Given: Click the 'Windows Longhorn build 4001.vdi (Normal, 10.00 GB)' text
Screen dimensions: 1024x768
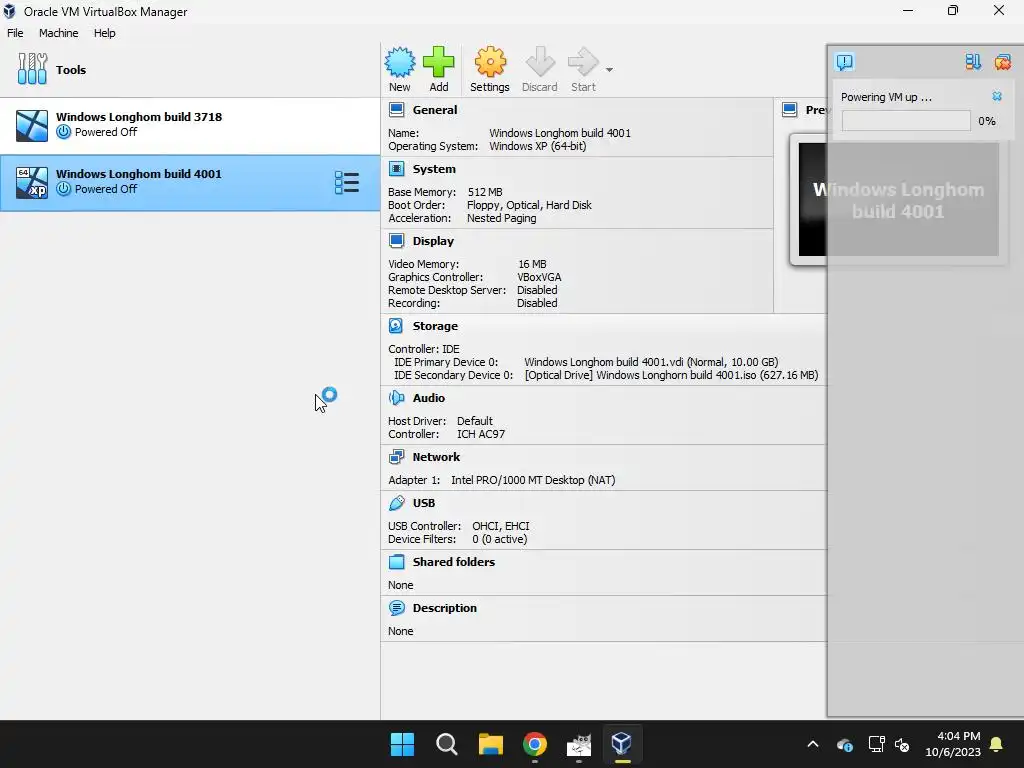Looking at the screenshot, I should pos(651,362).
